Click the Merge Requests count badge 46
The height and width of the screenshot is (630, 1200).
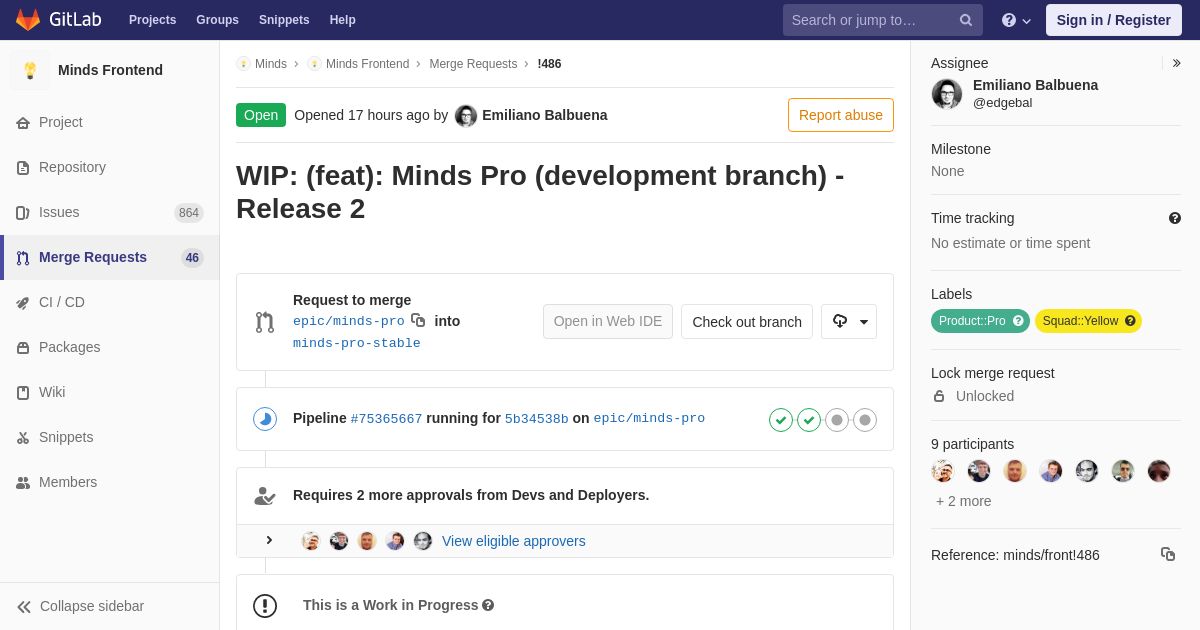[192, 257]
